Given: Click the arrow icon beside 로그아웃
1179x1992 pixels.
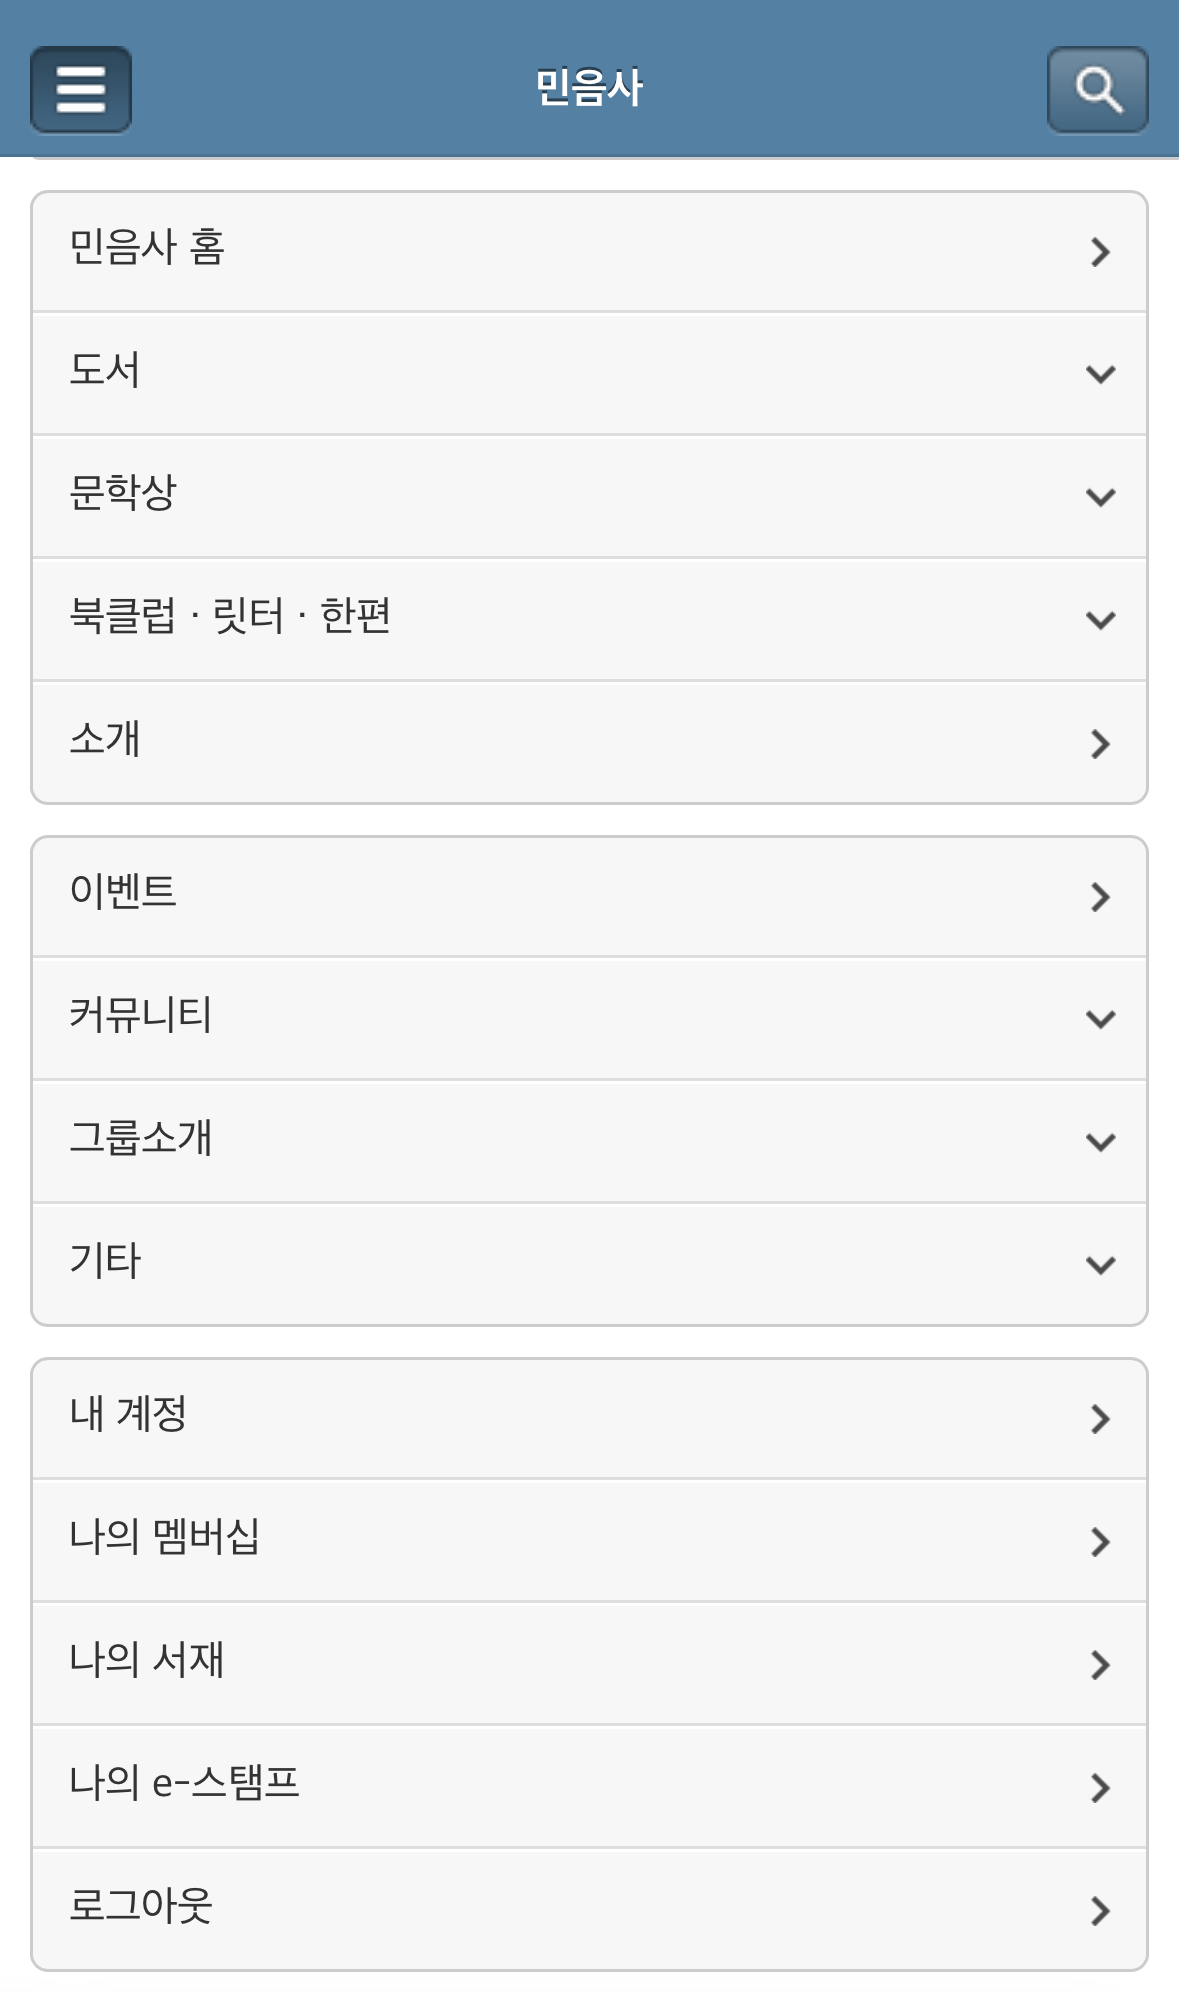Looking at the screenshot, I should click(x=1100, y=1911).
